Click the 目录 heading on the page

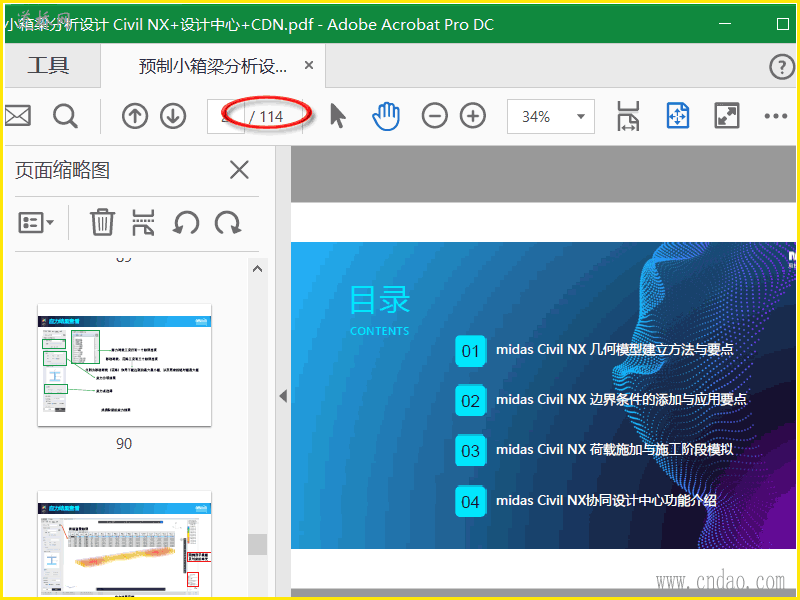coord(380,299)
